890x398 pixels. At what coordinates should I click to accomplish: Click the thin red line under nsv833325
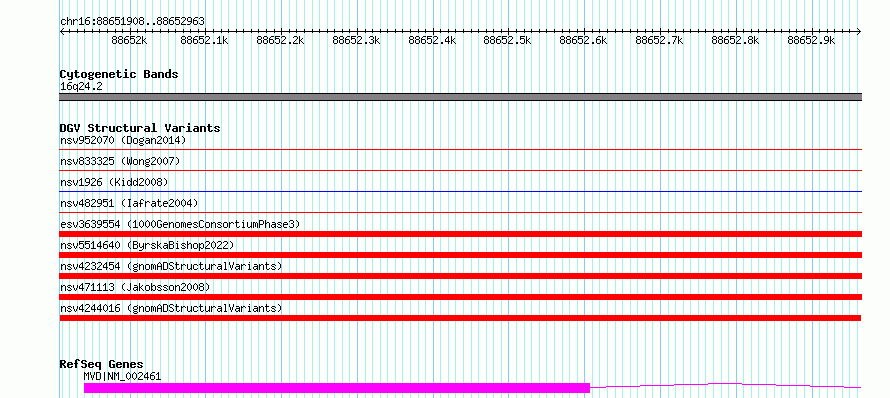pyautogui.click(x=460, y=170)
